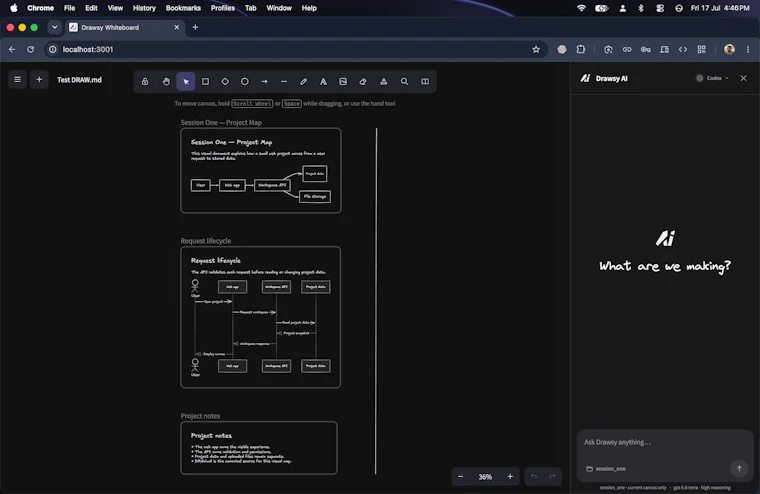Screen dimensions: 760x494
Task: Click the redo arrow button
Action: click(x=552, y=477)
